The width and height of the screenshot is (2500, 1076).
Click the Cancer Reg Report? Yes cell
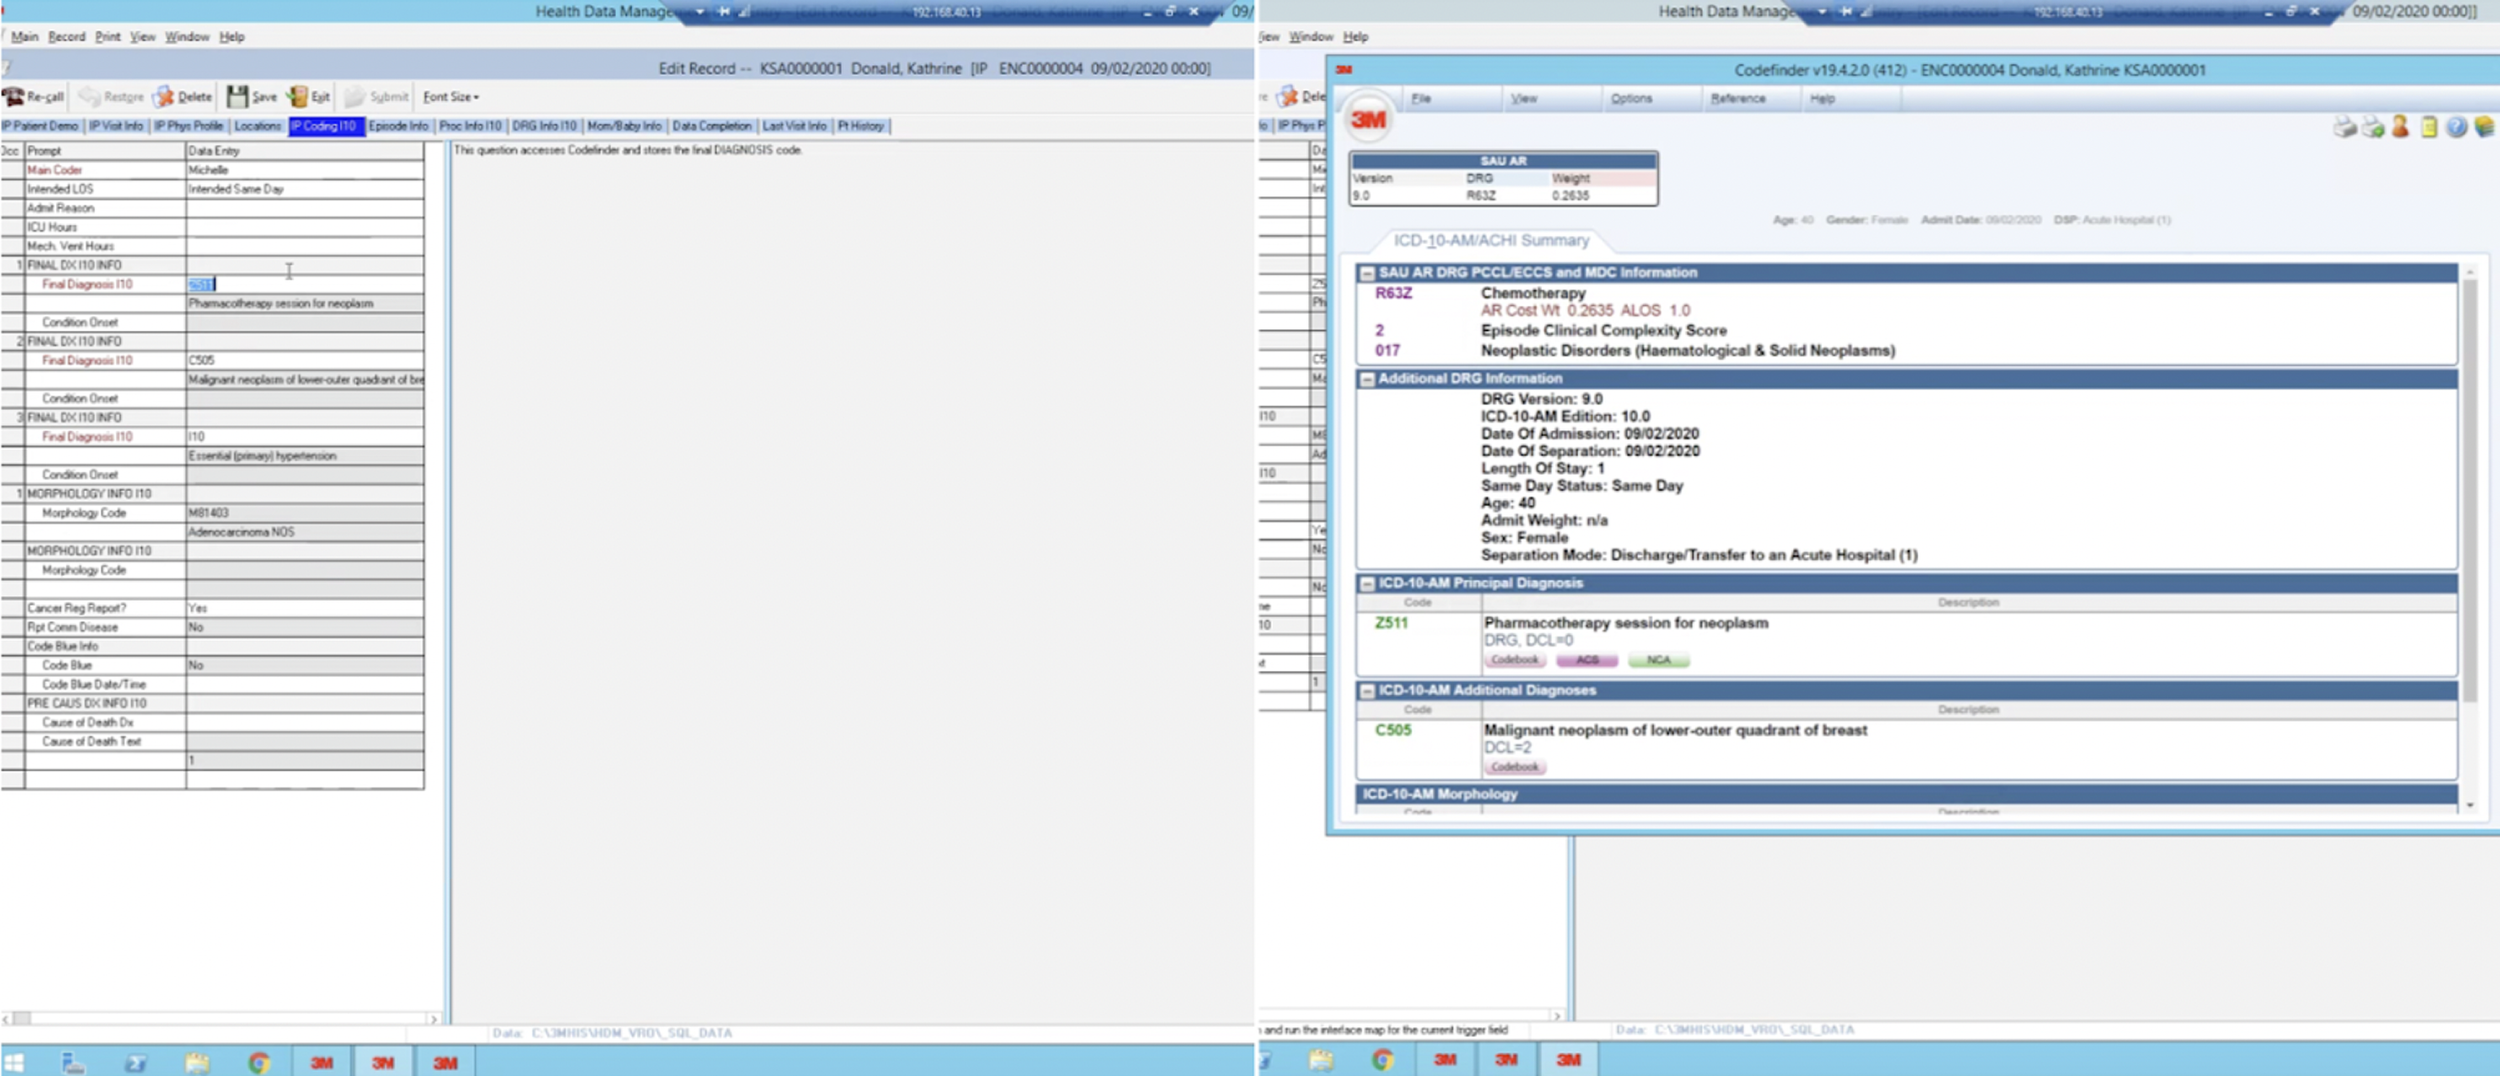[304, 608]
